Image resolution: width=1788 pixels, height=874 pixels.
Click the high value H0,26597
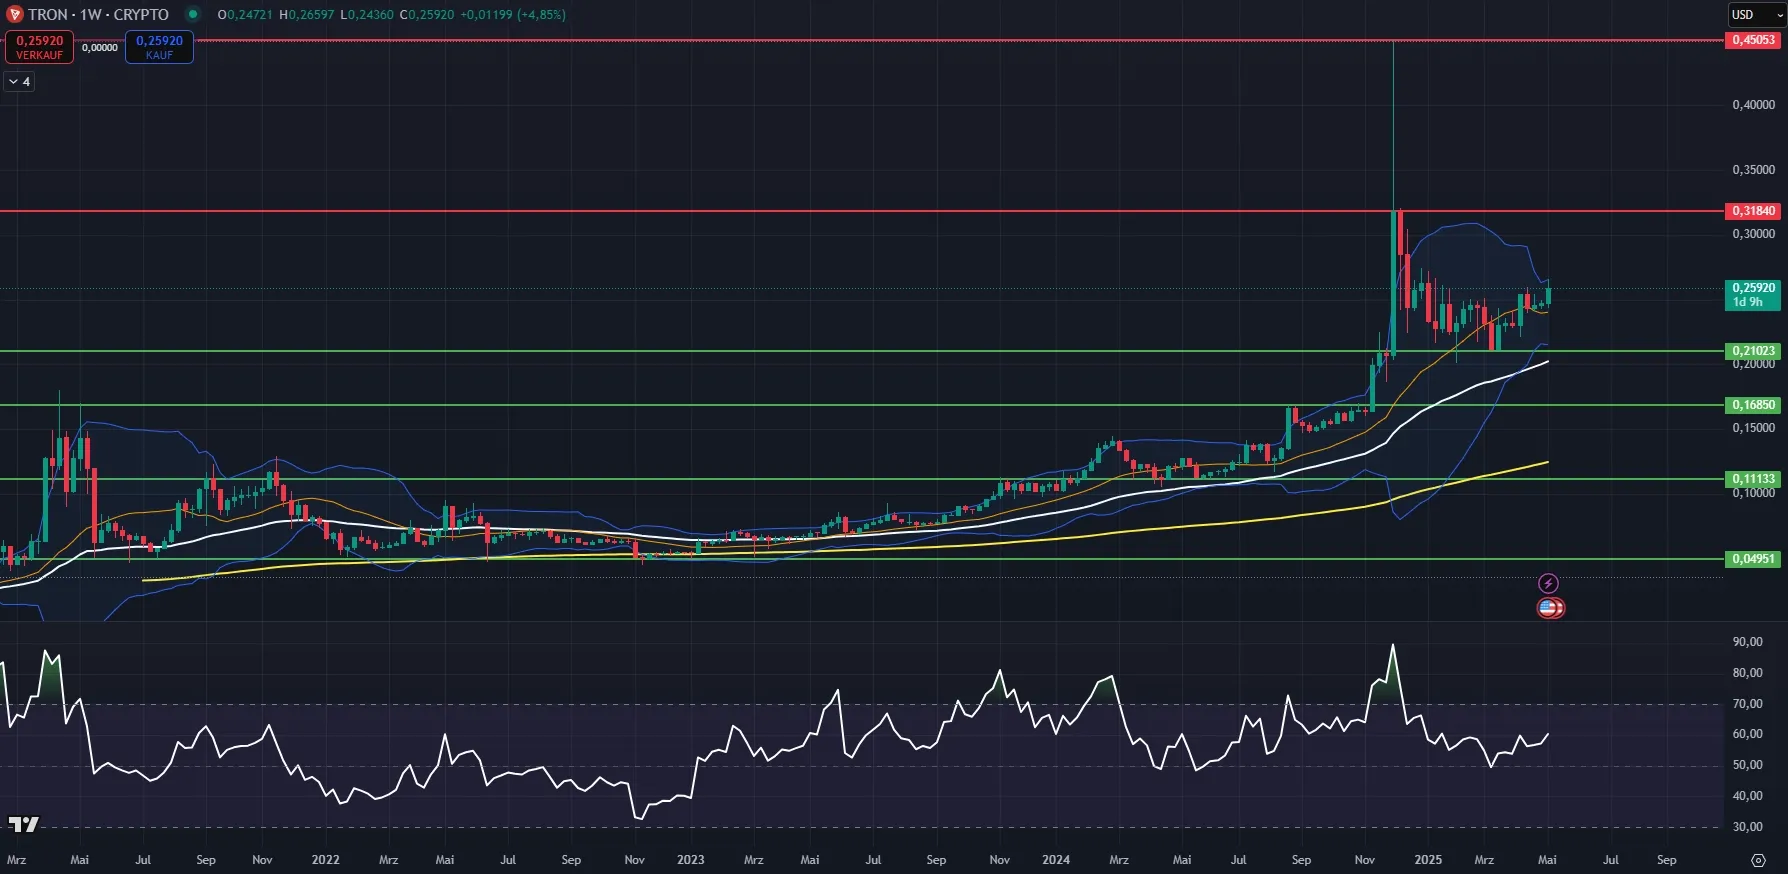(307, 15)
